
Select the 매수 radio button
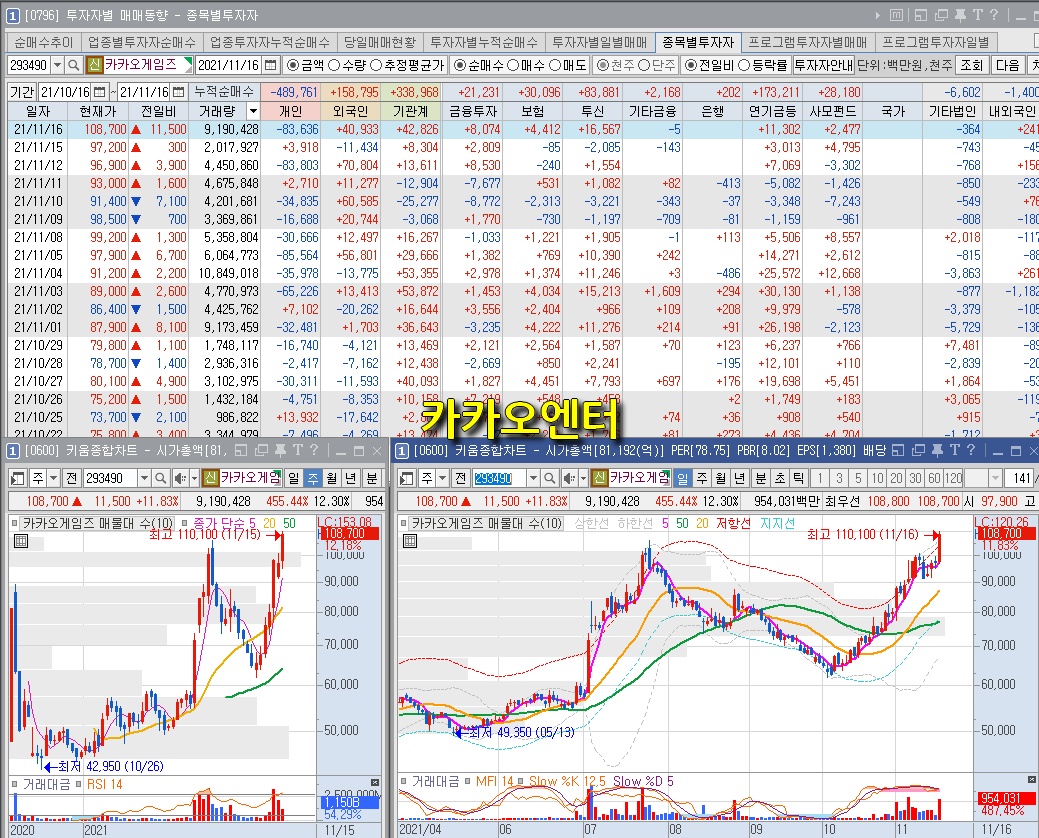pos(513,65)
